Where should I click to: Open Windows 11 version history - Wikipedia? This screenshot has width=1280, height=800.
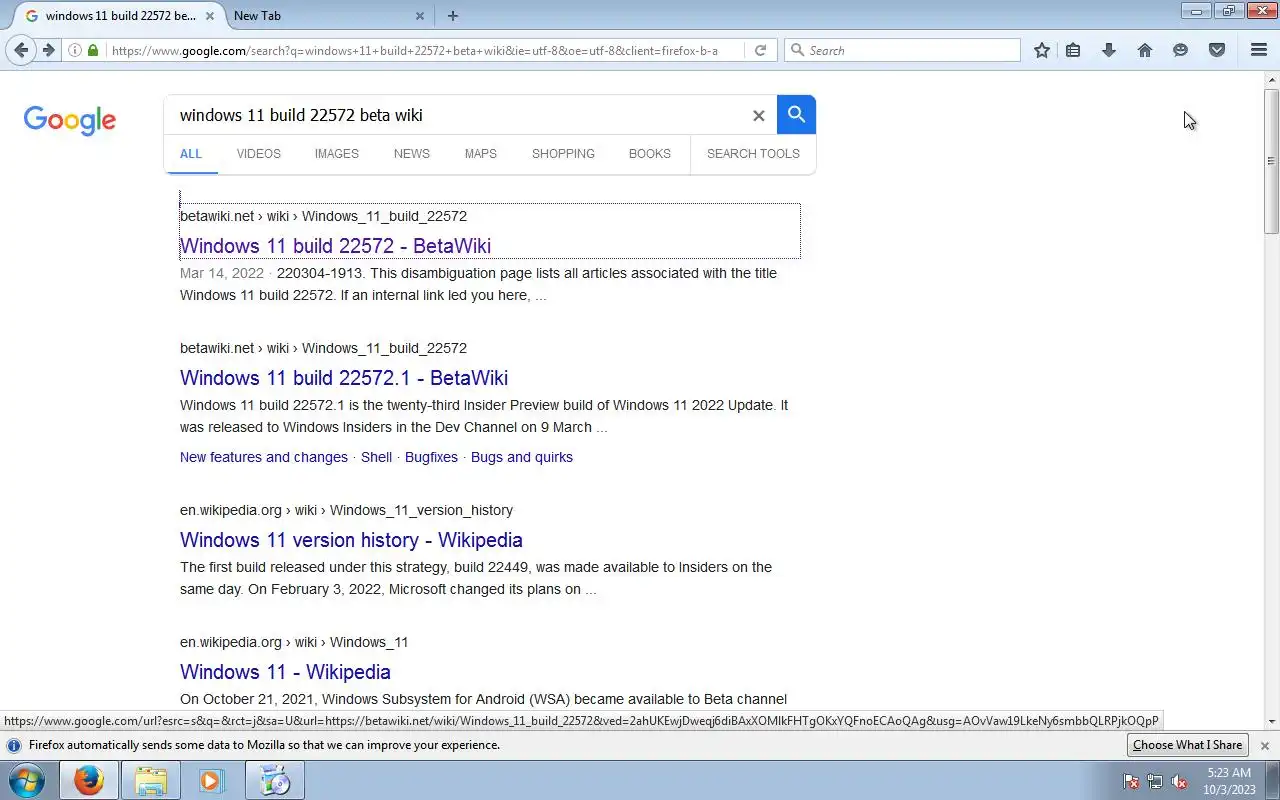pos(351,540)
